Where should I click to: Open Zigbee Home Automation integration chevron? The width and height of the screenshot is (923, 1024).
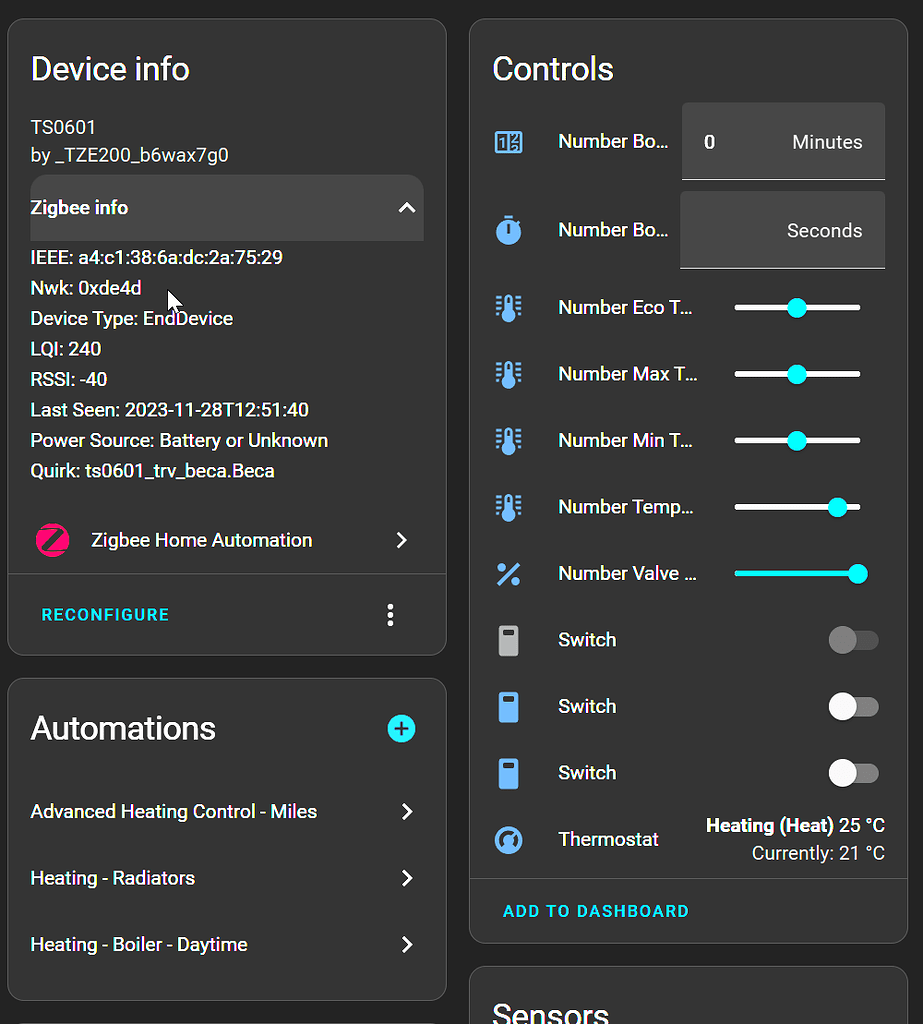point(402,540)
